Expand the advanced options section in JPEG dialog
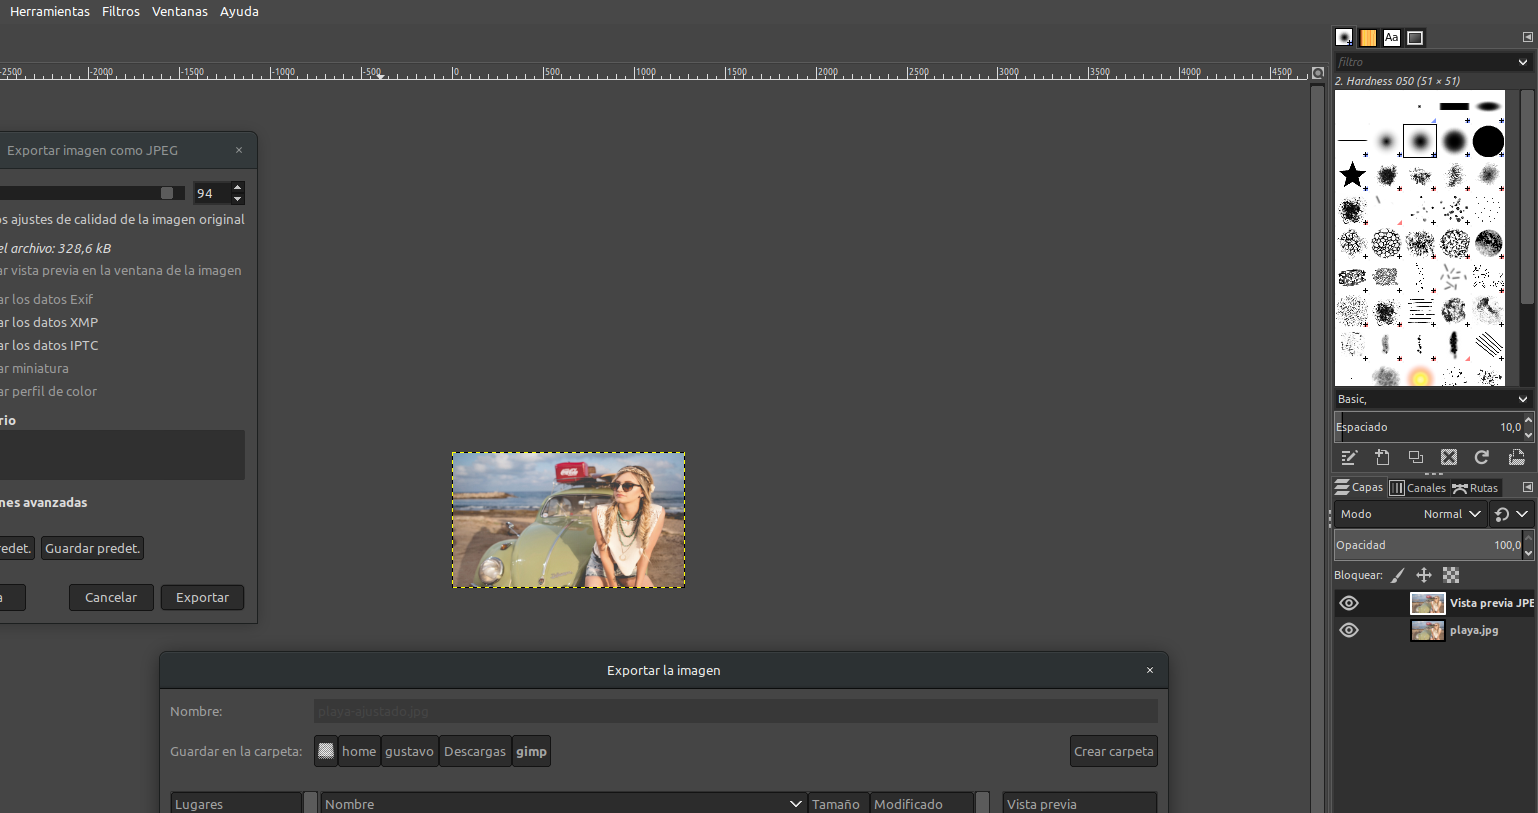The image size is (1538, 813). pos(44,502)
